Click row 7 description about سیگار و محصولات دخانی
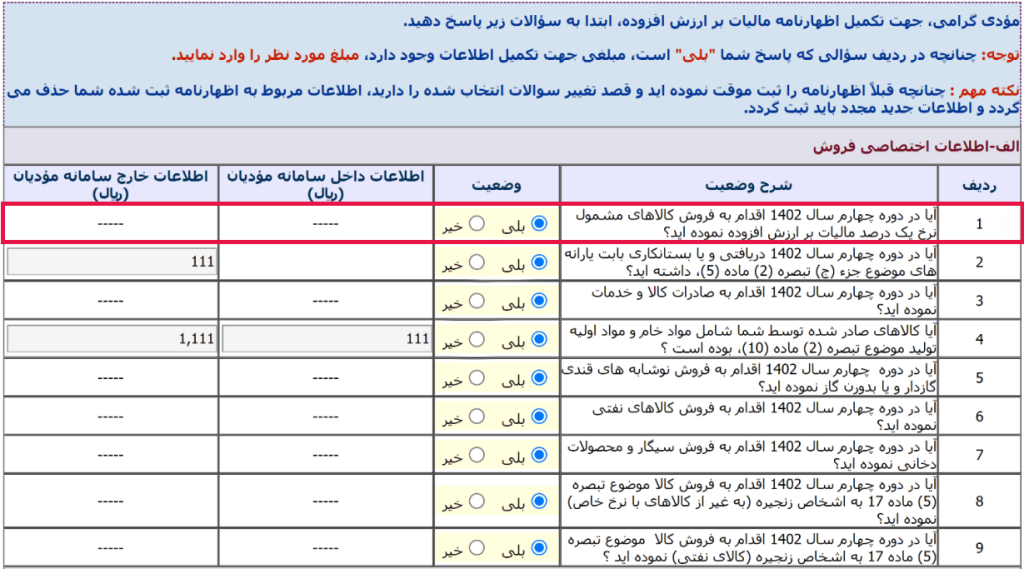 [x=752, y=455]
